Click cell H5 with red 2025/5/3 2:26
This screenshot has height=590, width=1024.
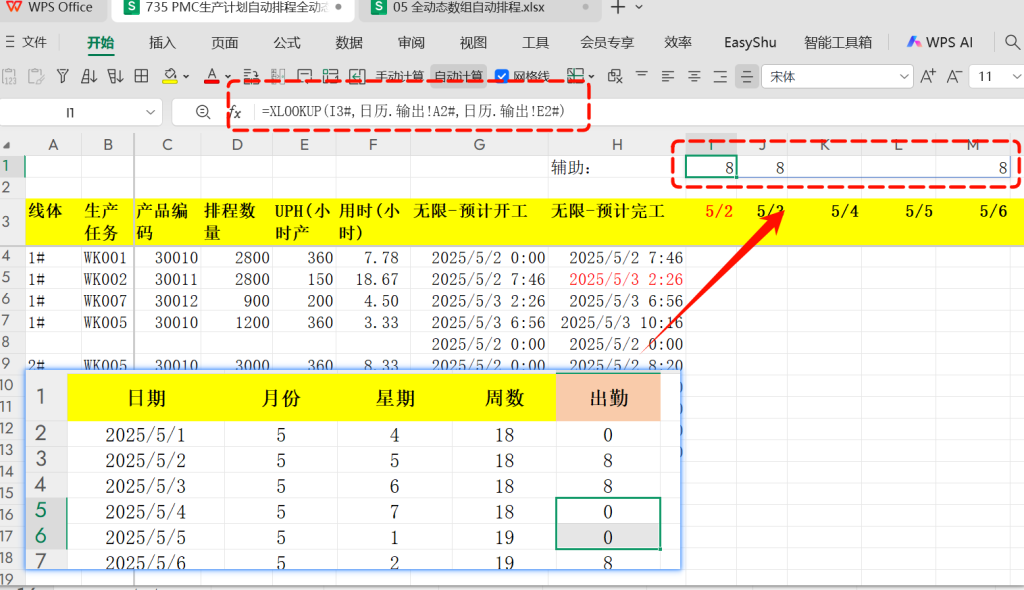tap(616, 279)
